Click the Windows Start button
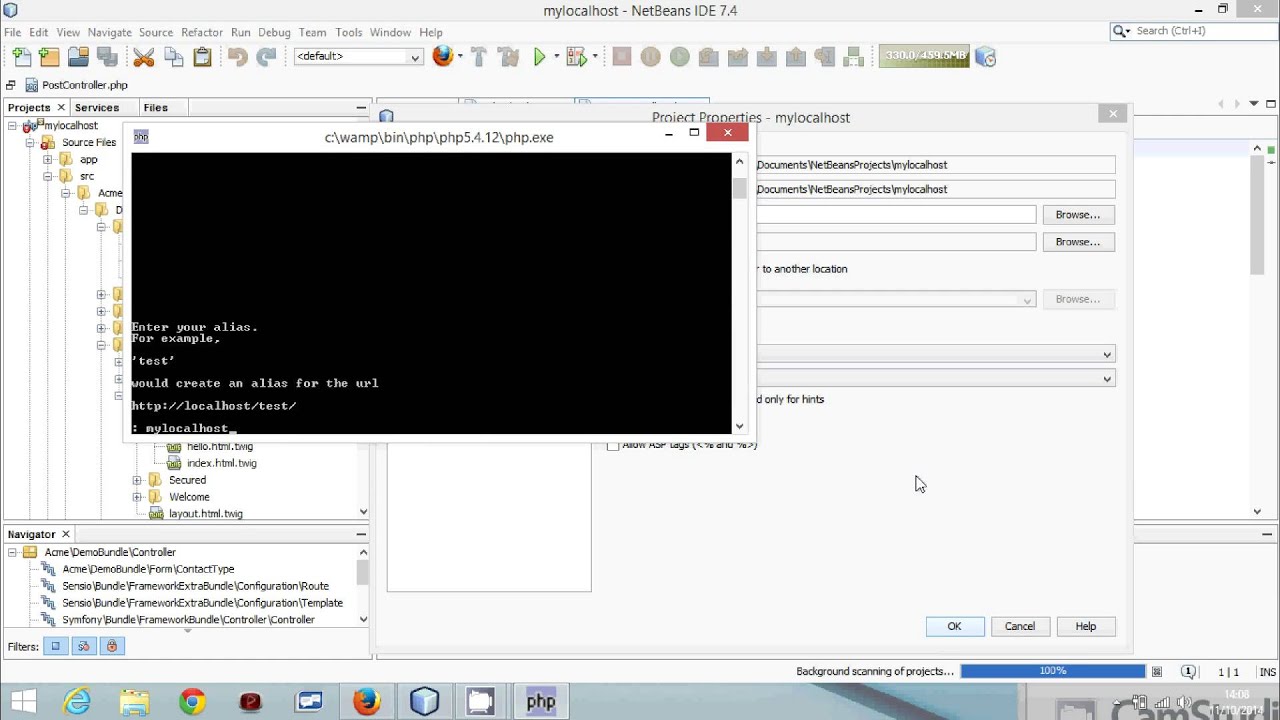Viewport: 1280px width, 720px height. pyautogui.click(x=22, y=702)
